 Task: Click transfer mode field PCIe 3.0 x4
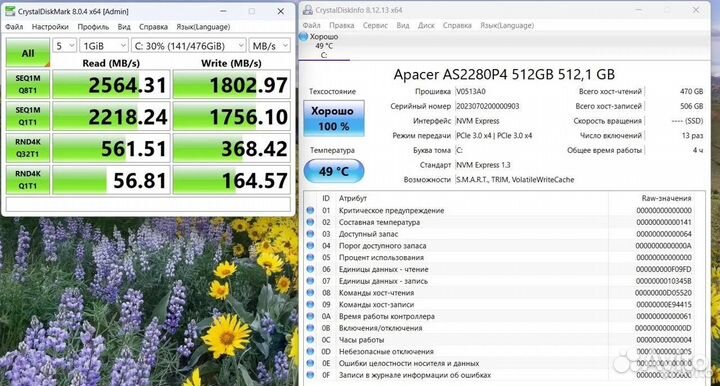(x=494, y=135)
